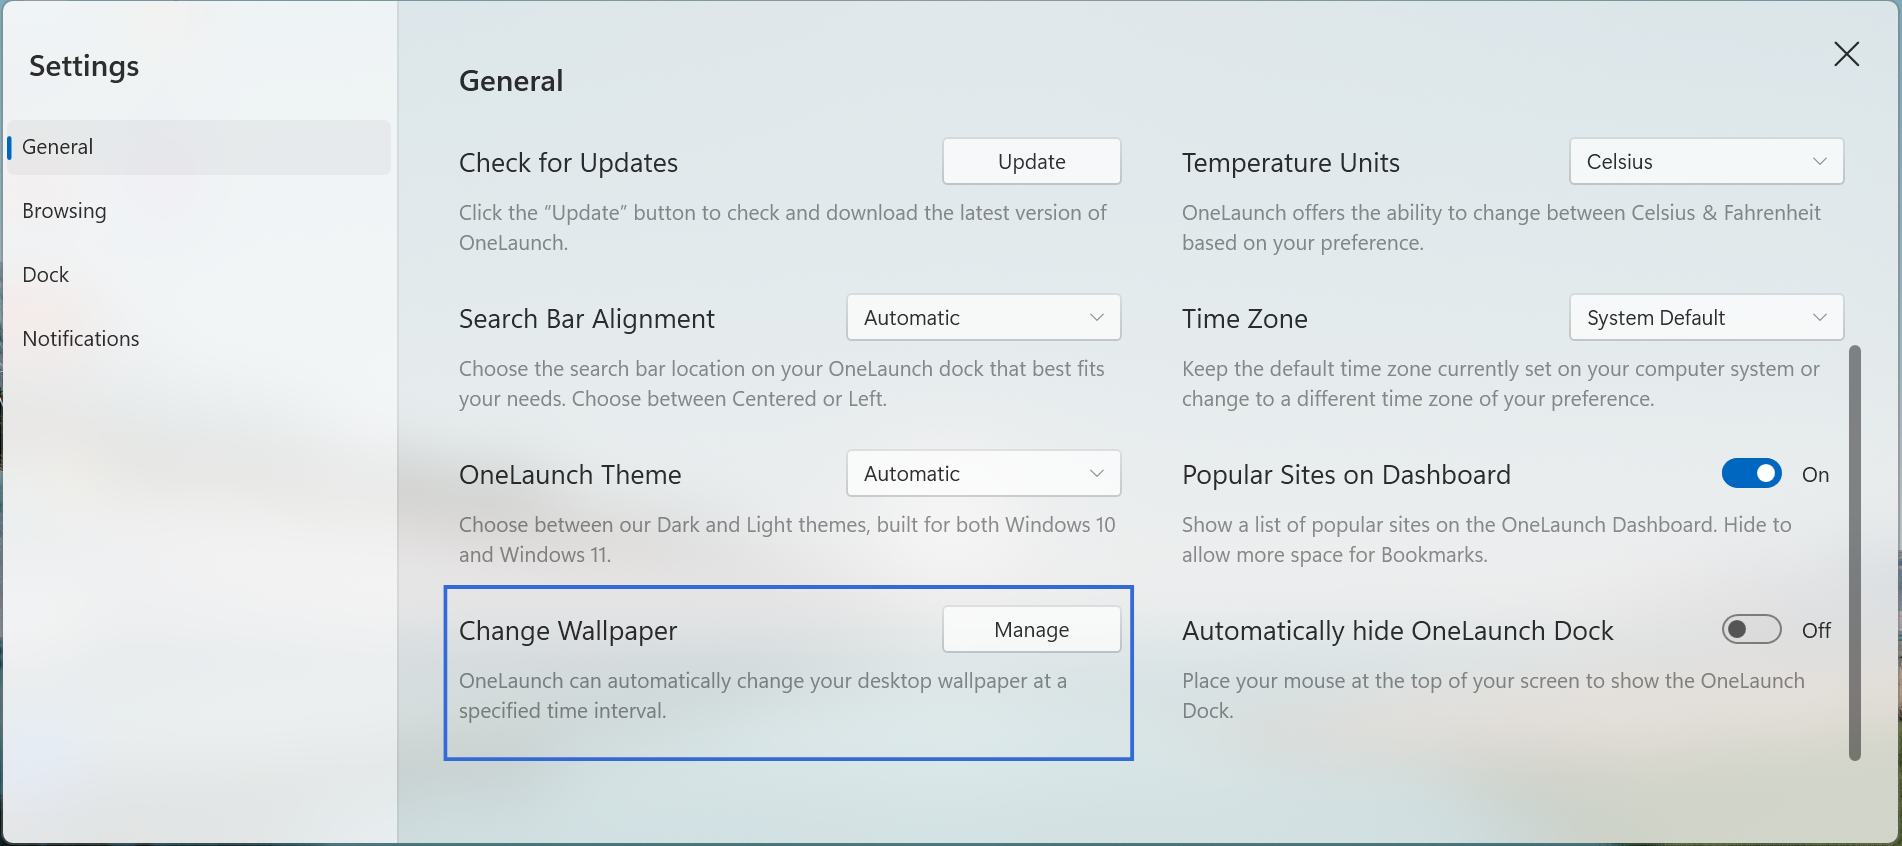The width and height of the screenshot is (1902, 846).
Task: Click the vertical scrollbar on the right
Action: tap(1855, 550)
